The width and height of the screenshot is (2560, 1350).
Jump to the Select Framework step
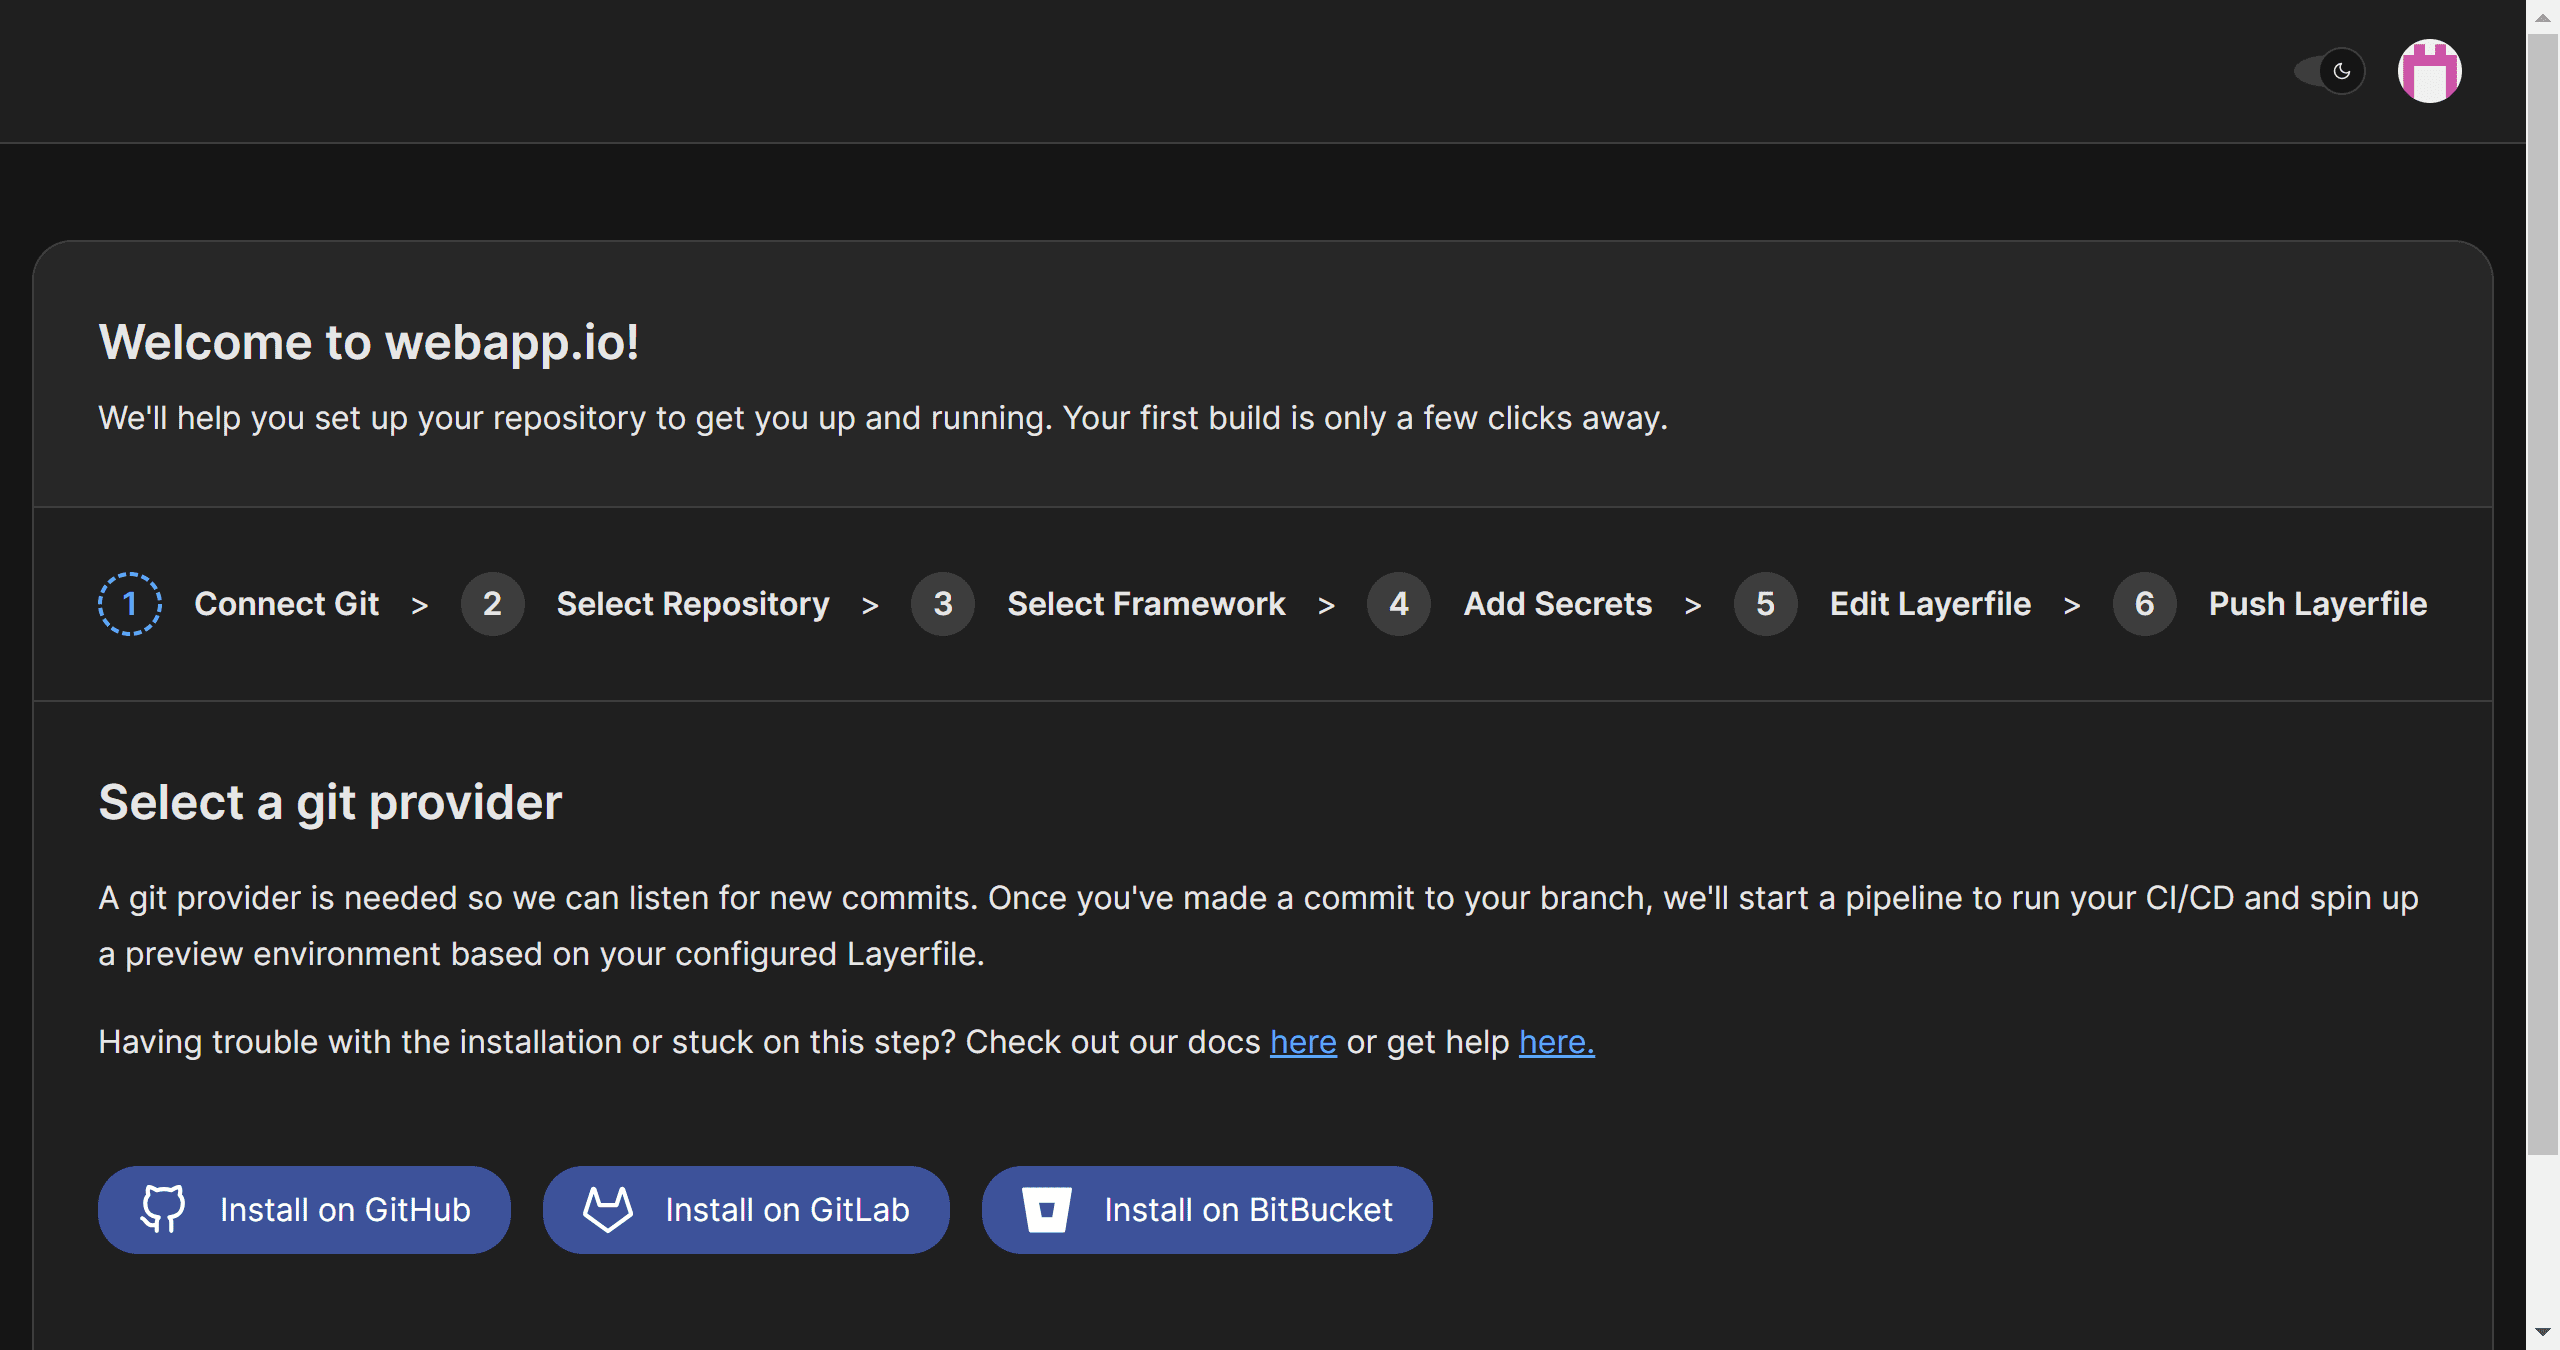(1146, 604)
